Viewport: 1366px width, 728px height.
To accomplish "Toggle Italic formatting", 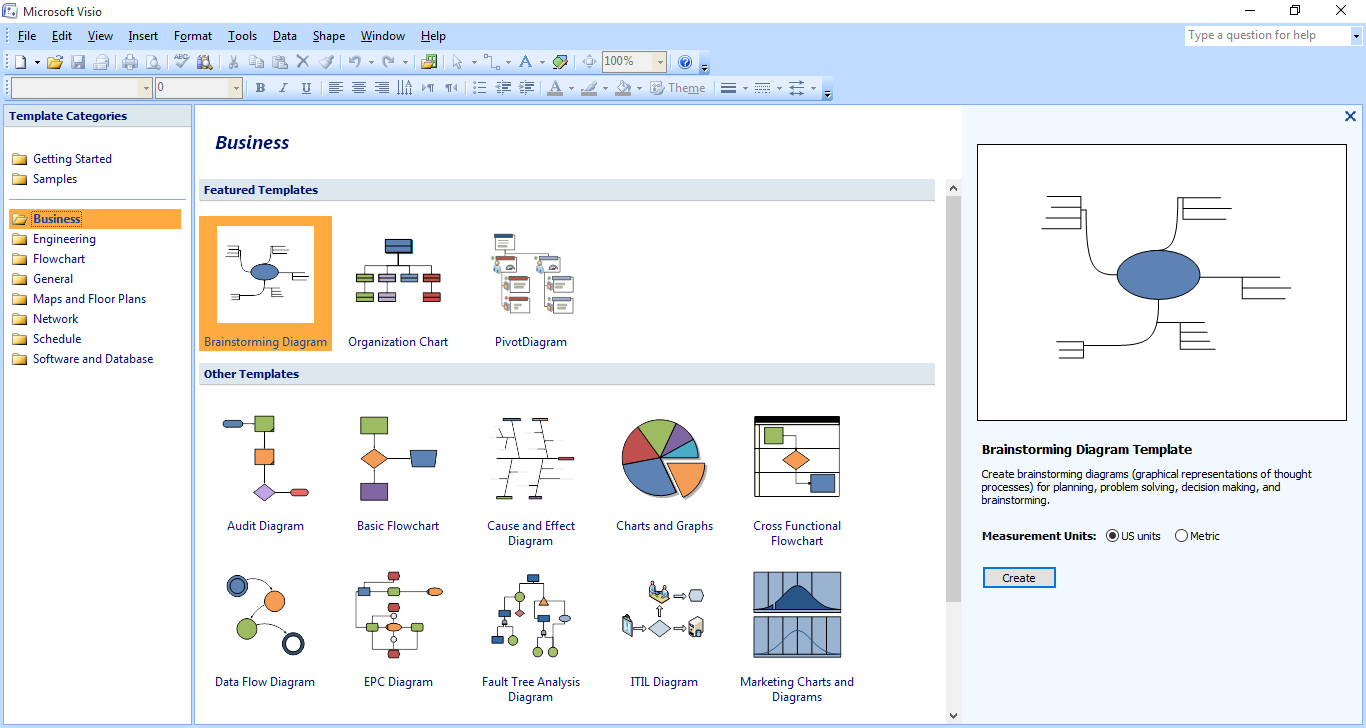I will pos(283,88).
